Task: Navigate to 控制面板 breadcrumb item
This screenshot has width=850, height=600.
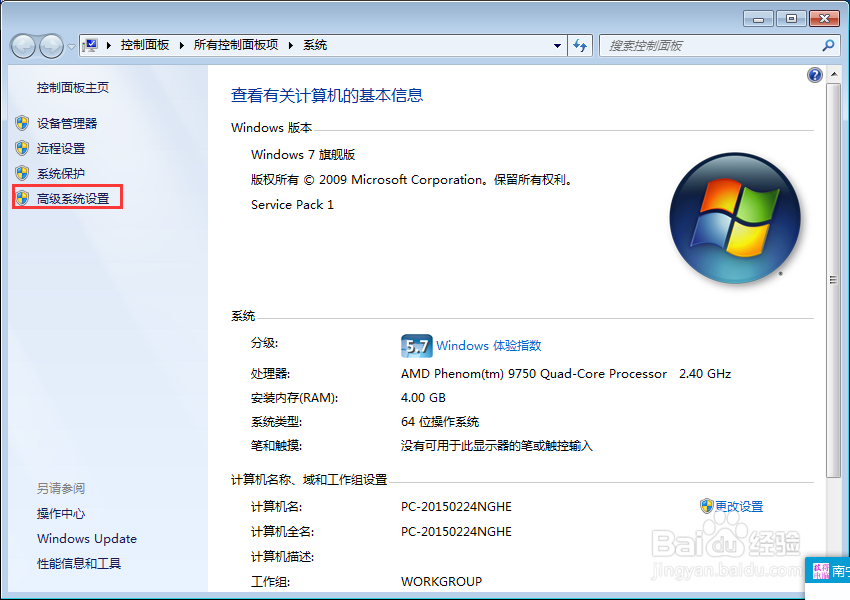Action: pyautogui.click(x=147, y=45)
